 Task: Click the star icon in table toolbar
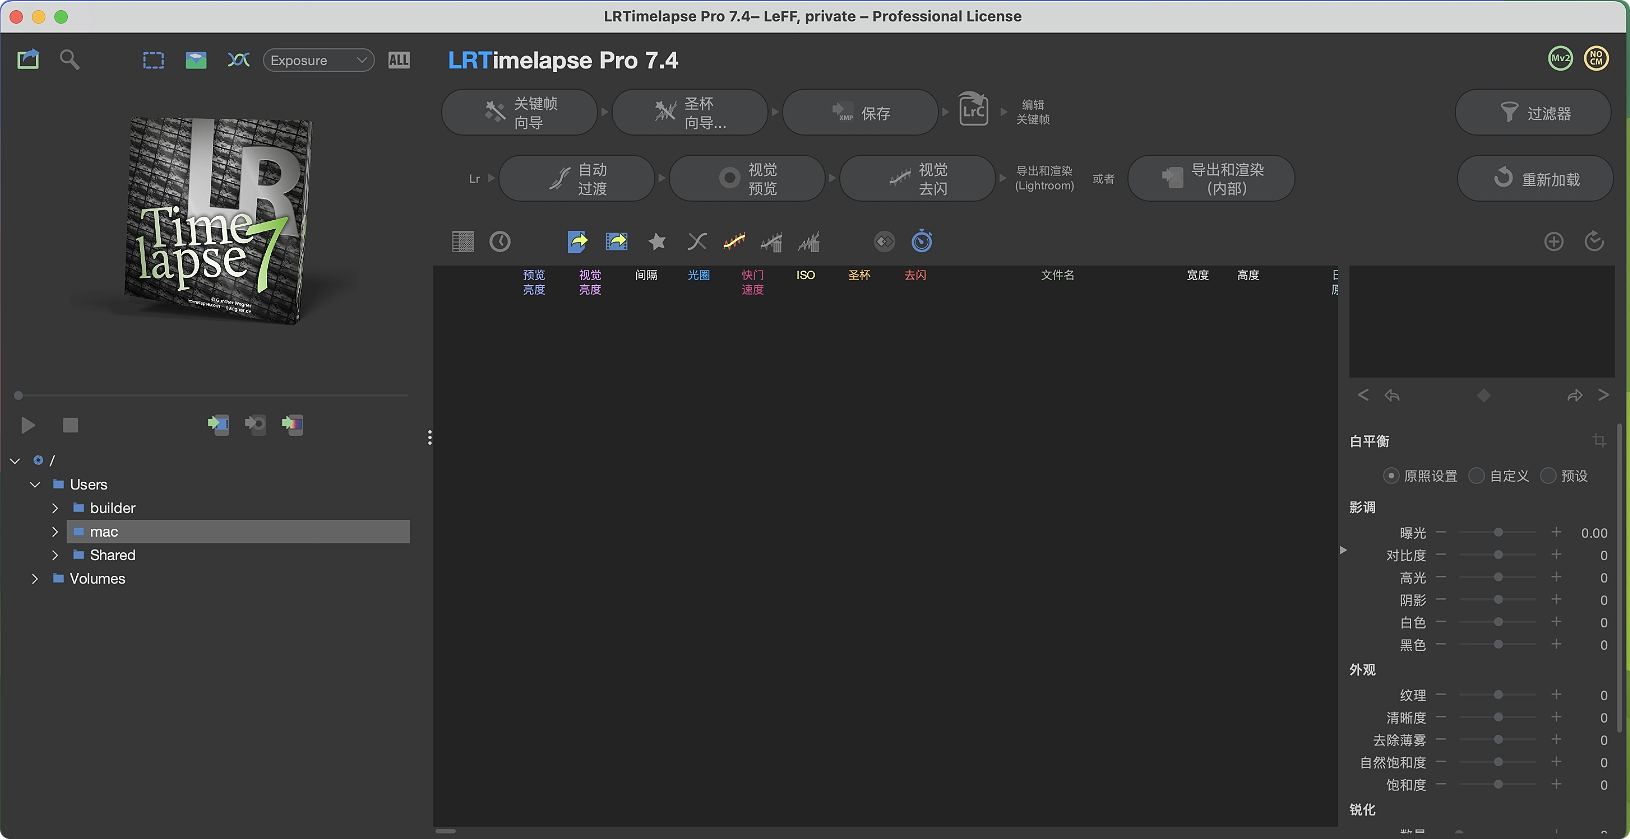tap(657, 241)
